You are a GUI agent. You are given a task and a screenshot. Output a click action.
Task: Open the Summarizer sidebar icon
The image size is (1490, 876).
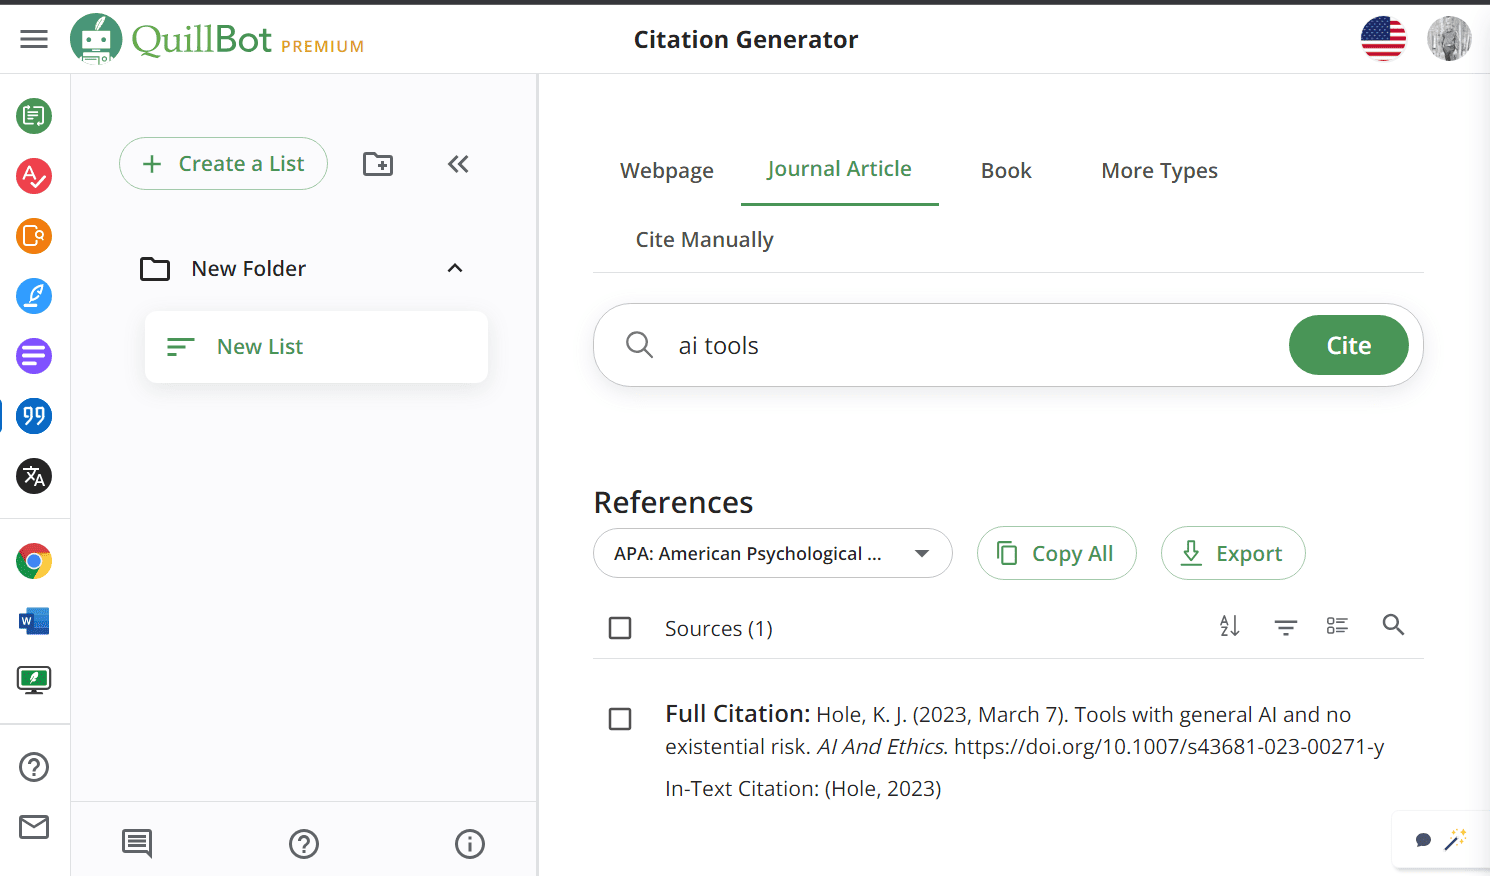point(34,356)
